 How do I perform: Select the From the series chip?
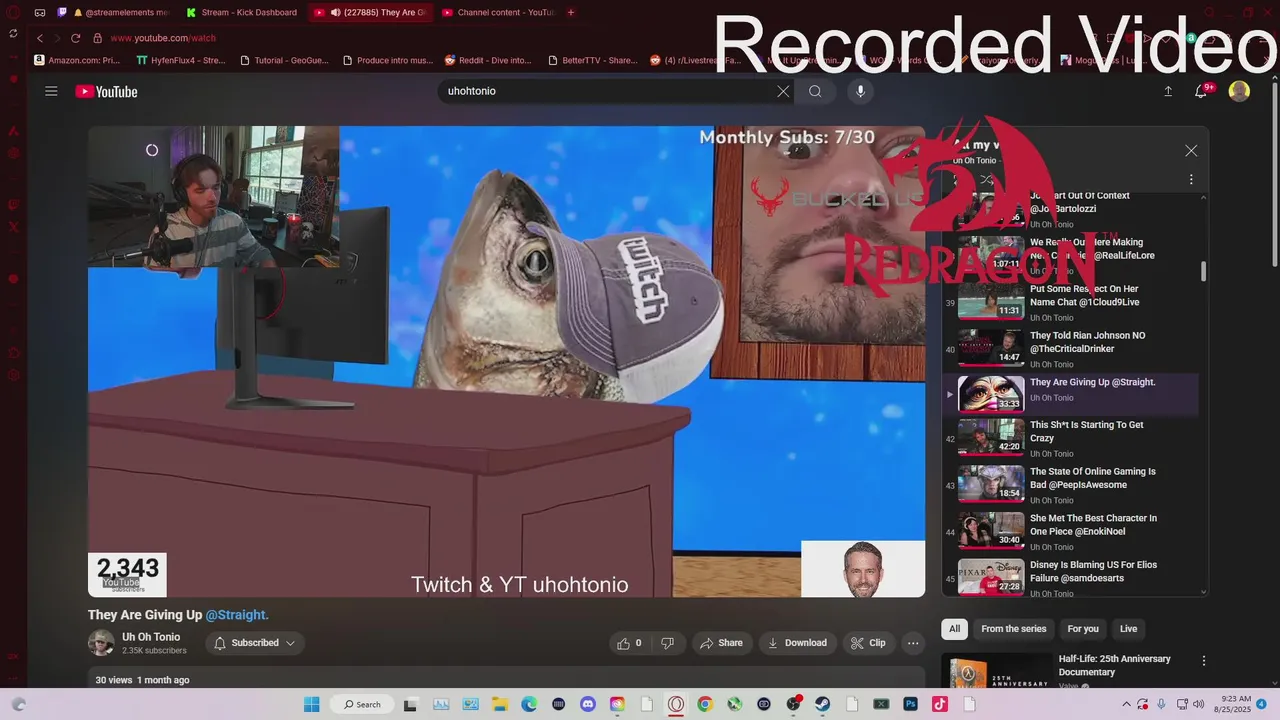point(1013,629)
